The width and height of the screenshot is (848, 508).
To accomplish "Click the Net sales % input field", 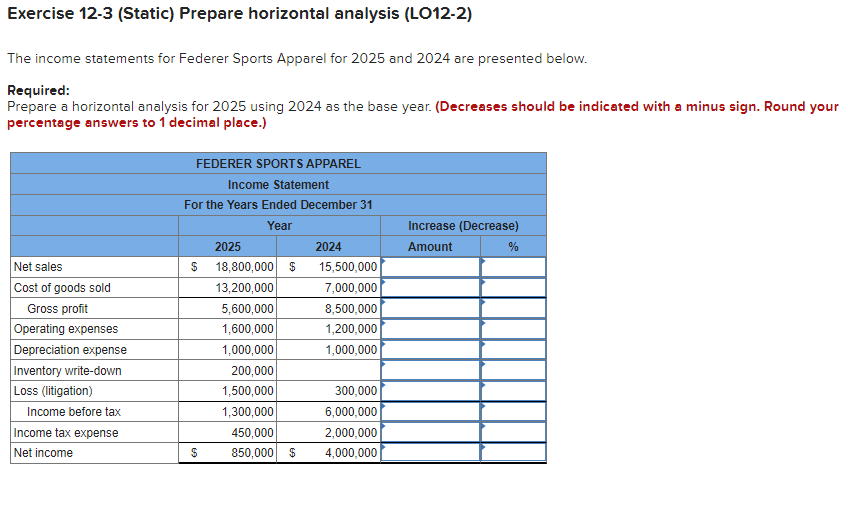I will (x=513, y=267).
